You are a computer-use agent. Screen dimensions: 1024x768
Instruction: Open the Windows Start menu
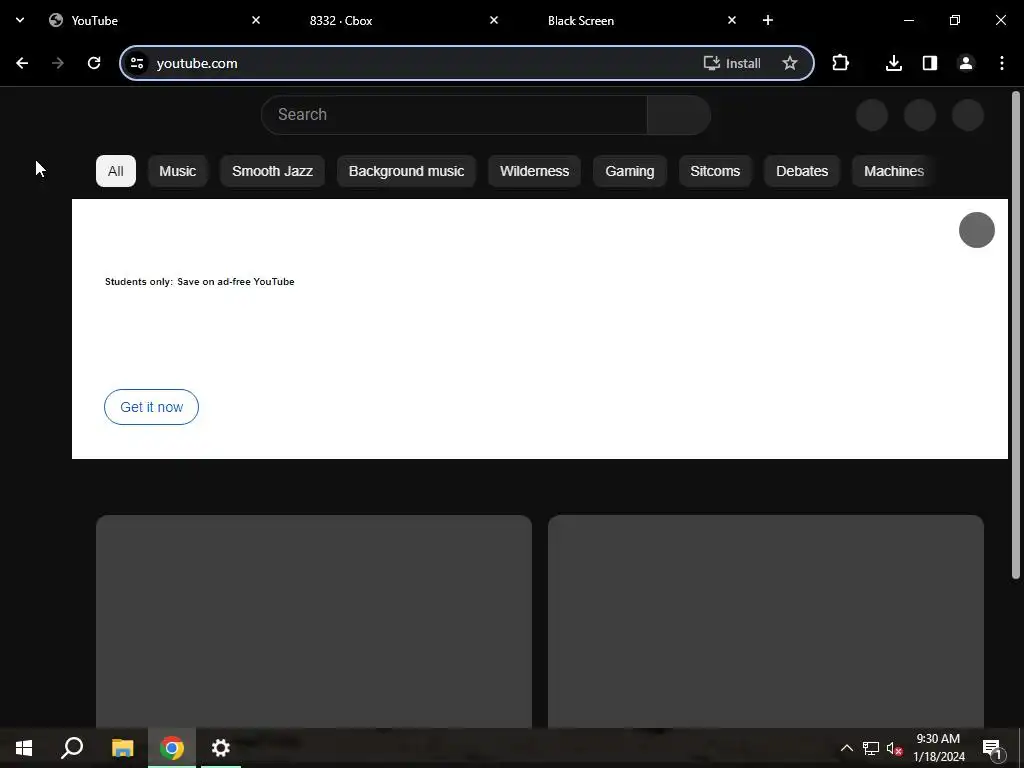coord(24,748)
